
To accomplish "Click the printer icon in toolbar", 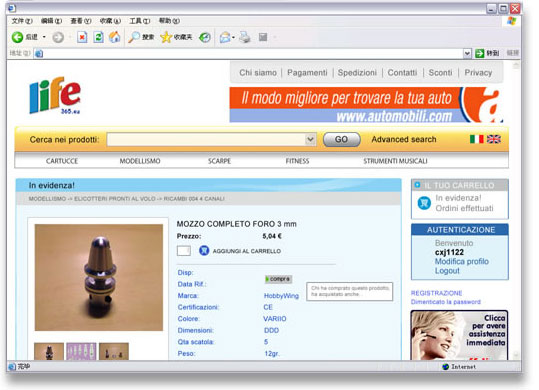I will click(x=245, y=37).
